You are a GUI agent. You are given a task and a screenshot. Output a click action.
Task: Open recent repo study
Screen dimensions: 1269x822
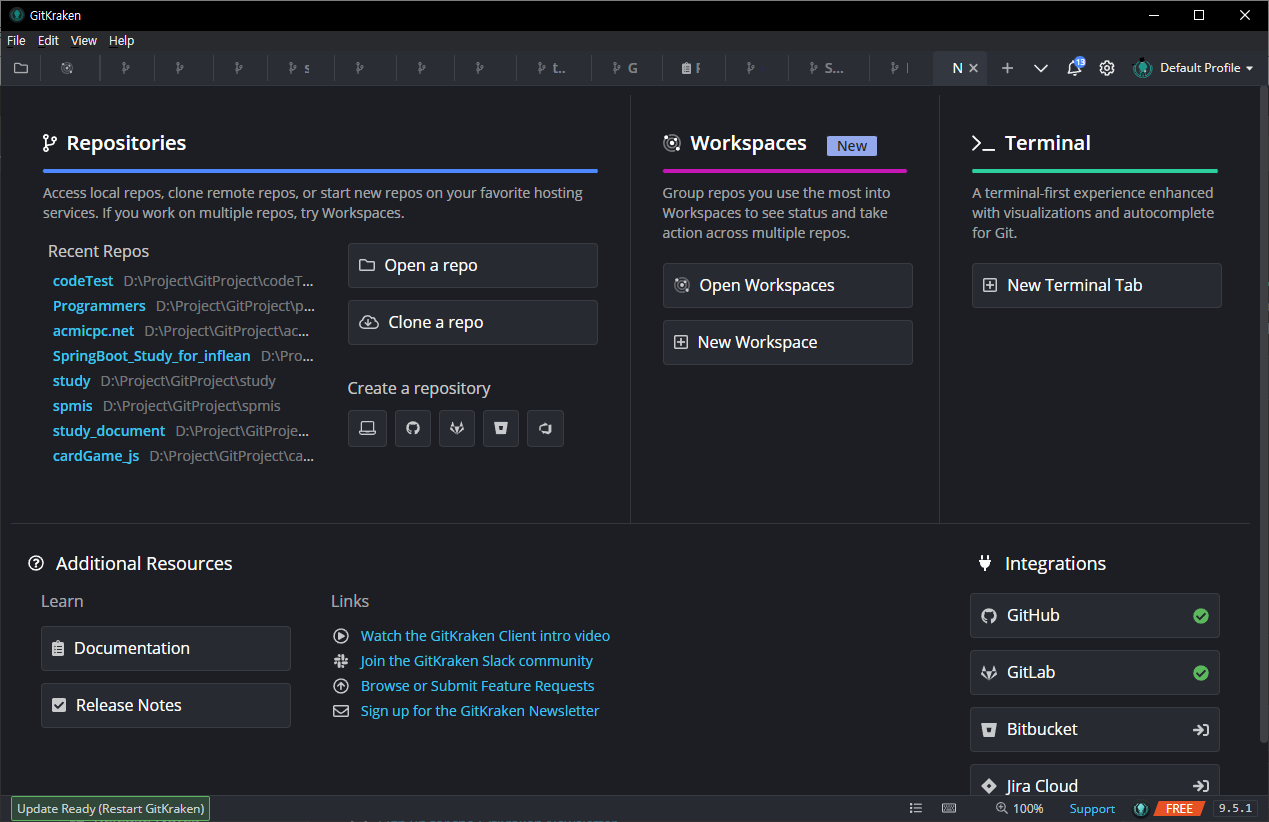pyautogui.click(x=71, y=381)
